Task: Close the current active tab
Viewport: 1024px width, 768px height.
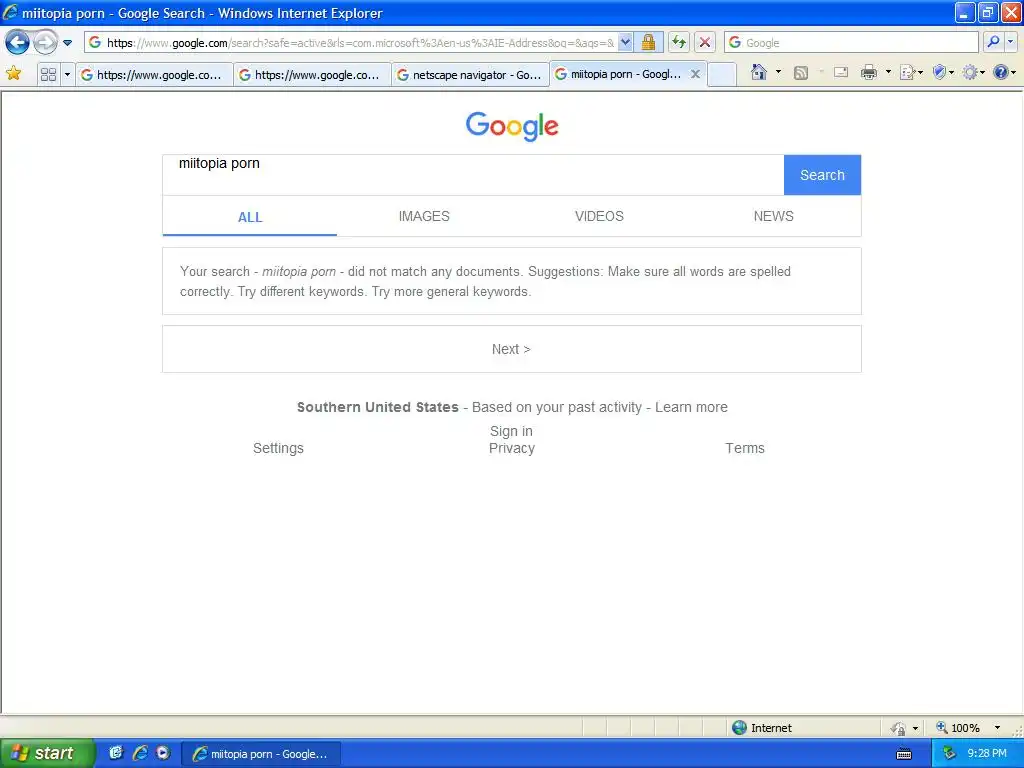Action: point(696,74)
